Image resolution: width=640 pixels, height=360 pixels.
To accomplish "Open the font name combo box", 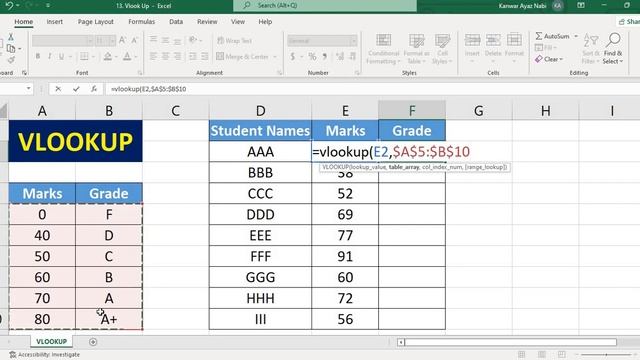I will [x=63, y=40].
